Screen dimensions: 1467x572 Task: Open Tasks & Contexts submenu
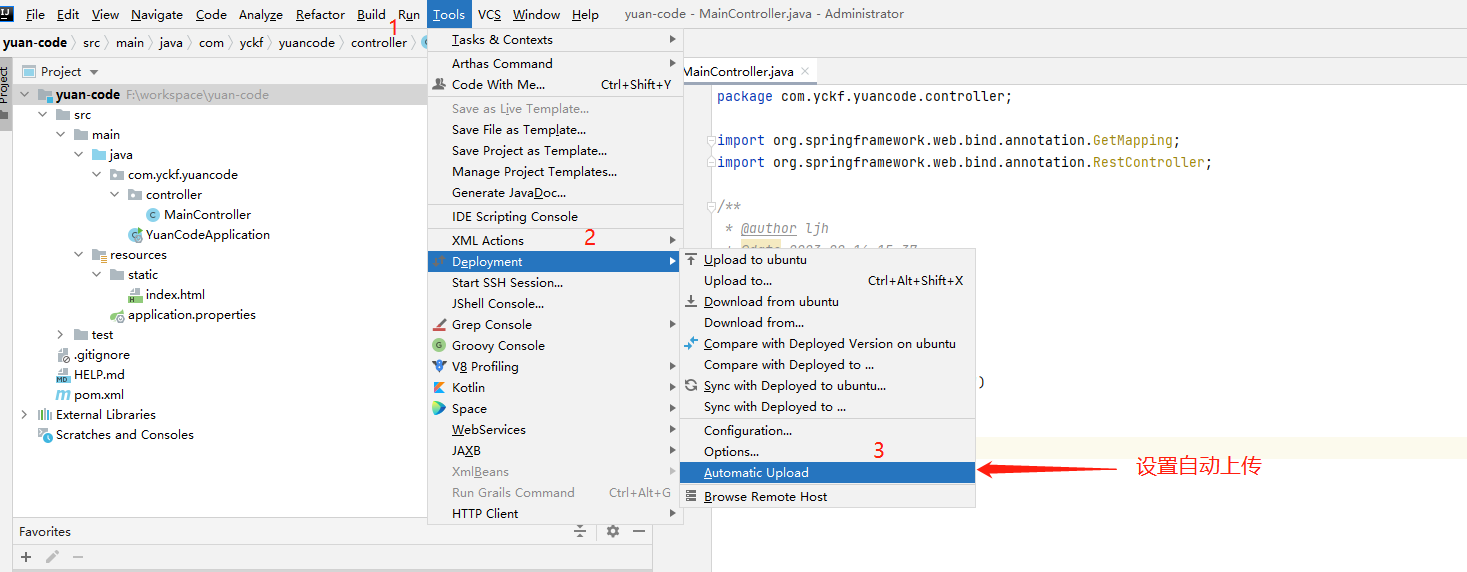click(555, 40)
